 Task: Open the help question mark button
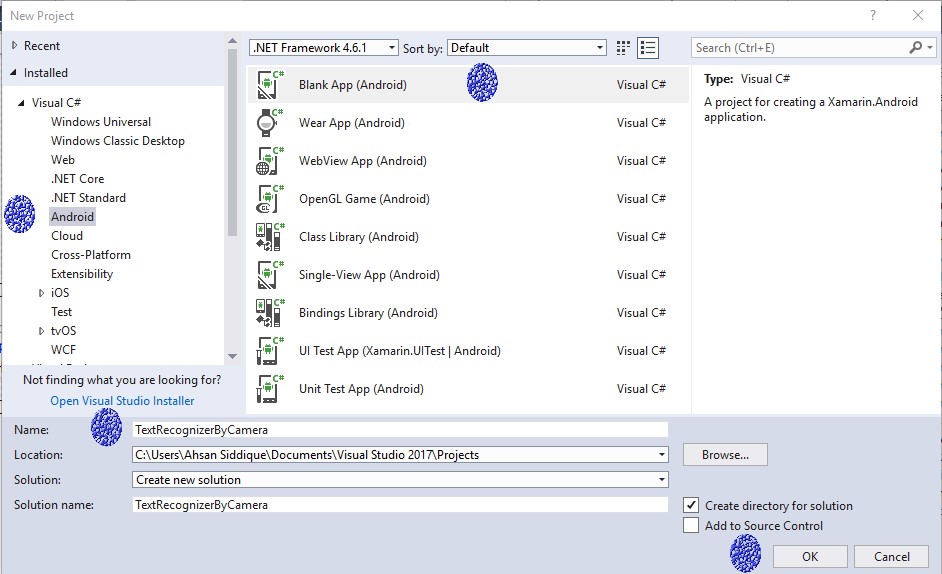point(872,16)
